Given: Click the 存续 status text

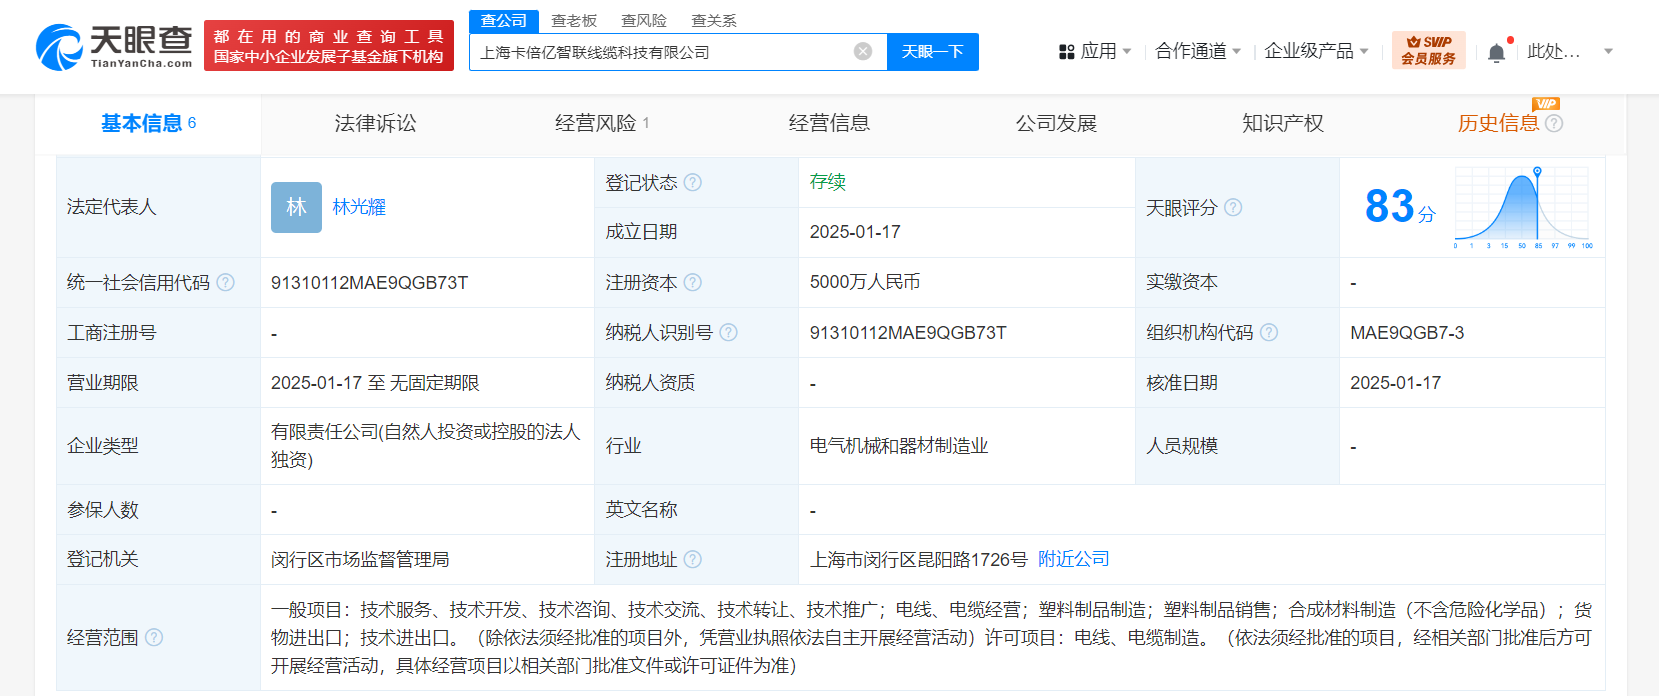Looking at the screenshot, I should pos(828,182).
